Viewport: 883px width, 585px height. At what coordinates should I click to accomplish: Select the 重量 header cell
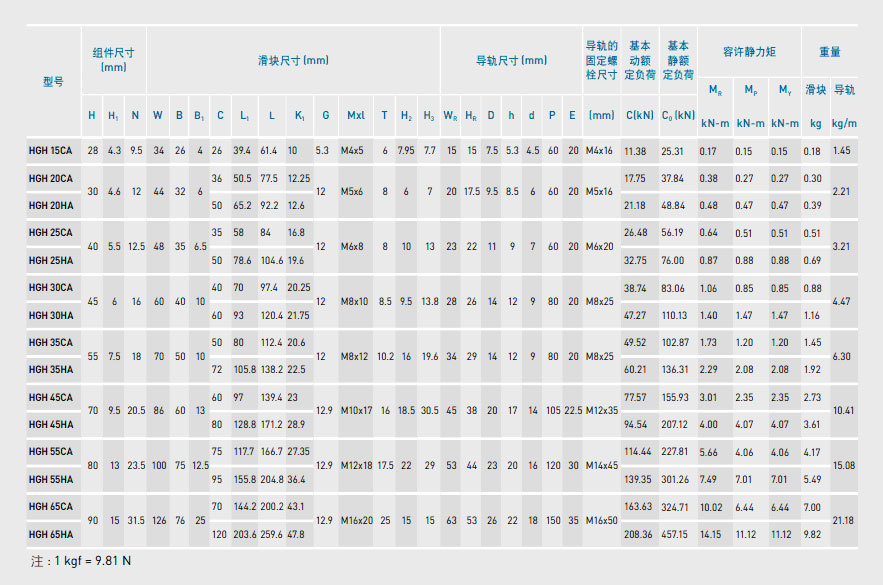[x=830, y=52]
